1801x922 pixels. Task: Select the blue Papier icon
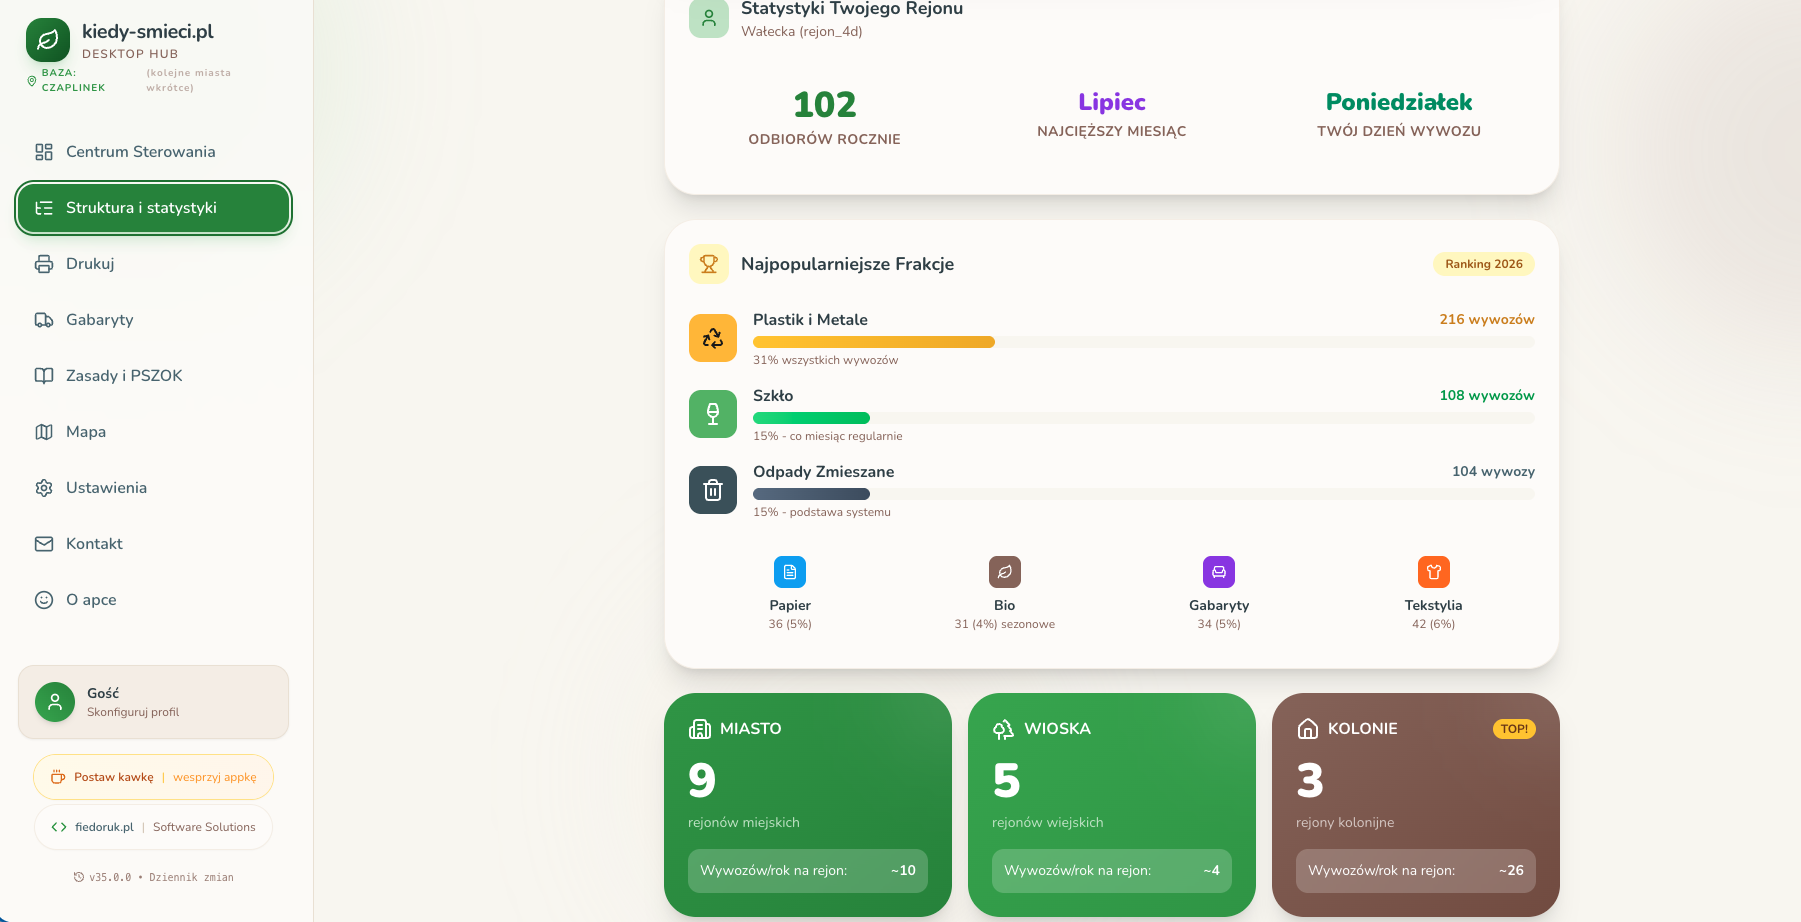pos(789,572)
